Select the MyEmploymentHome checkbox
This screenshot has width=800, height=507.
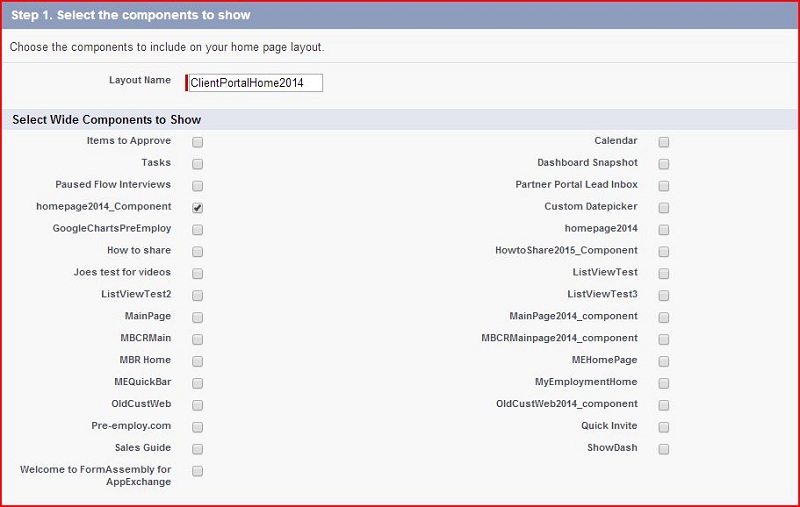tap(664, 383)
